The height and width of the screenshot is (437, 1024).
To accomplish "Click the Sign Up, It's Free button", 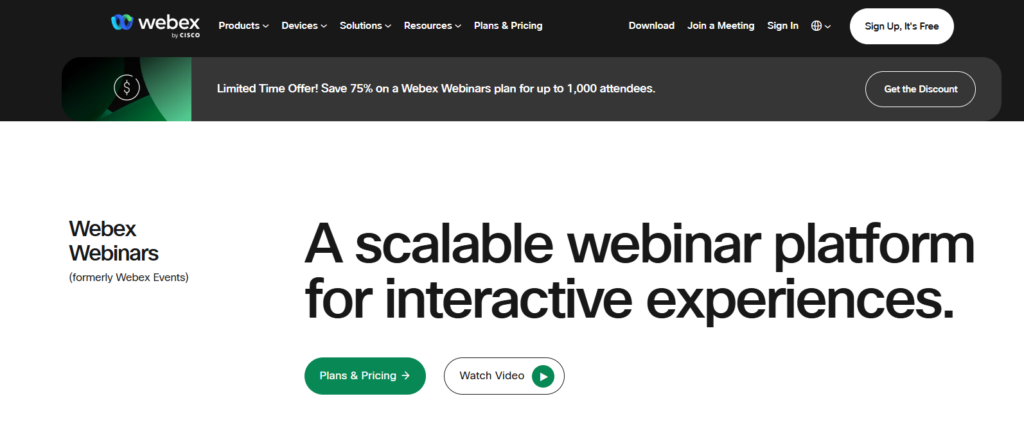I will click(x=901, y=26).
